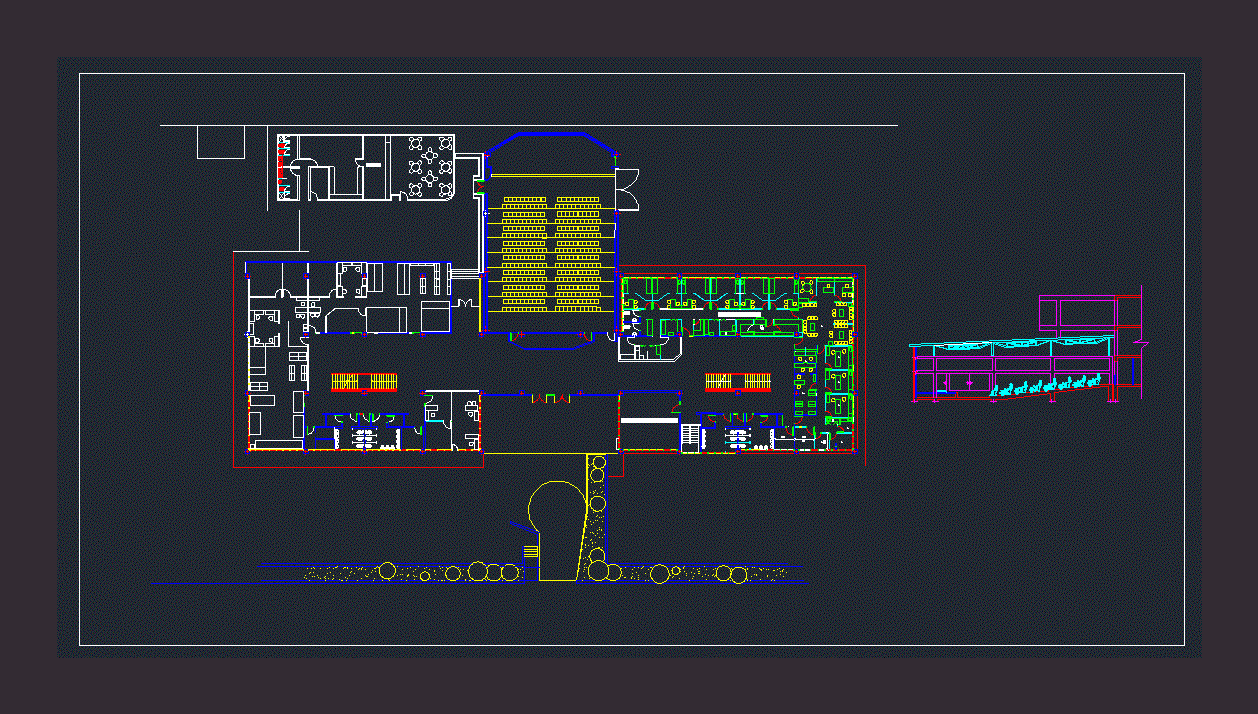The width and height of the screenshot is (1258, 714).
Task: Click the solid white bar in the lower room
Action: point(649,421)
